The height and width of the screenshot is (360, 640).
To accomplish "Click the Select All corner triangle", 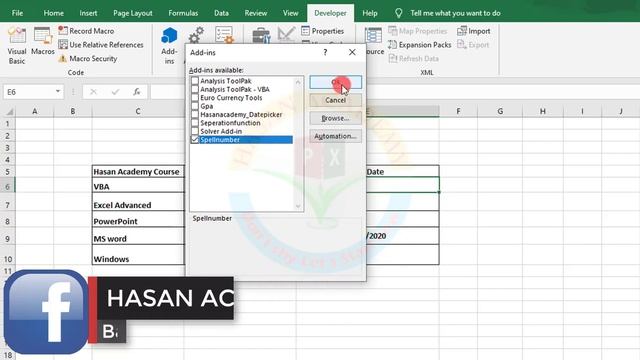I will coord(9,111).
